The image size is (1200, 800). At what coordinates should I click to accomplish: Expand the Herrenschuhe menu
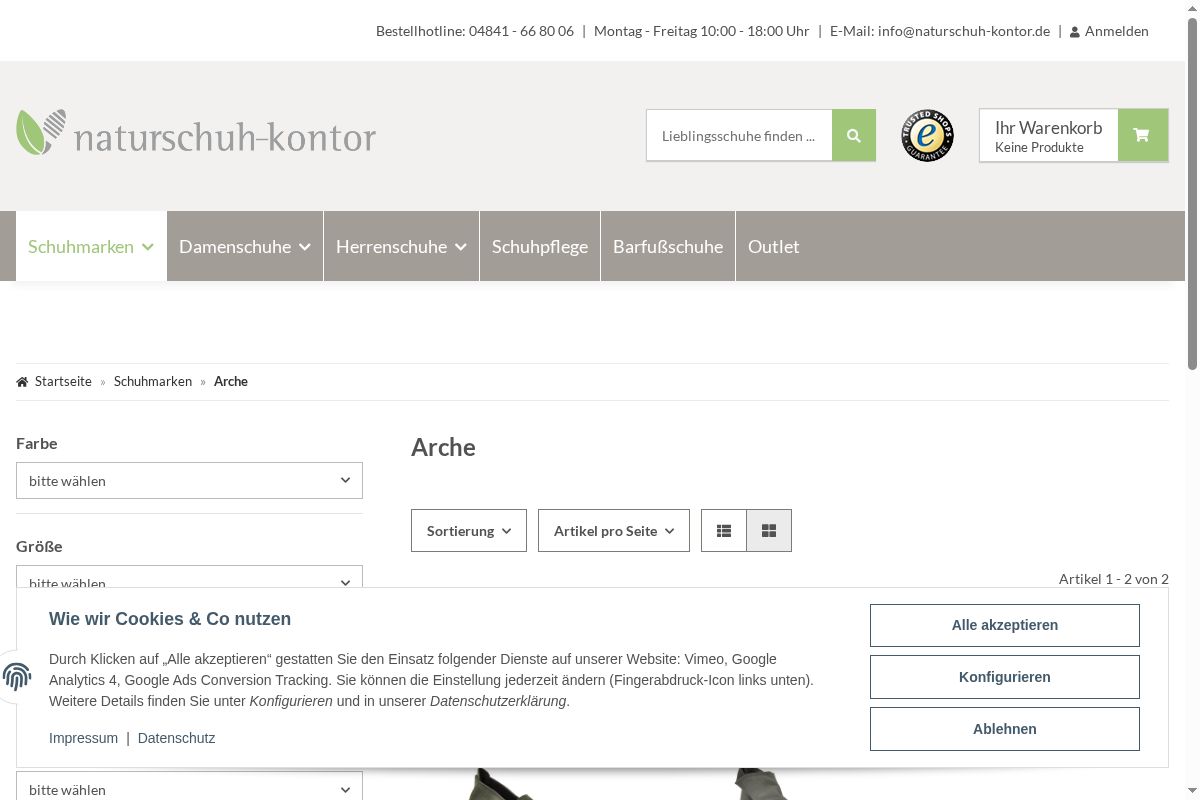coord(401,246)
